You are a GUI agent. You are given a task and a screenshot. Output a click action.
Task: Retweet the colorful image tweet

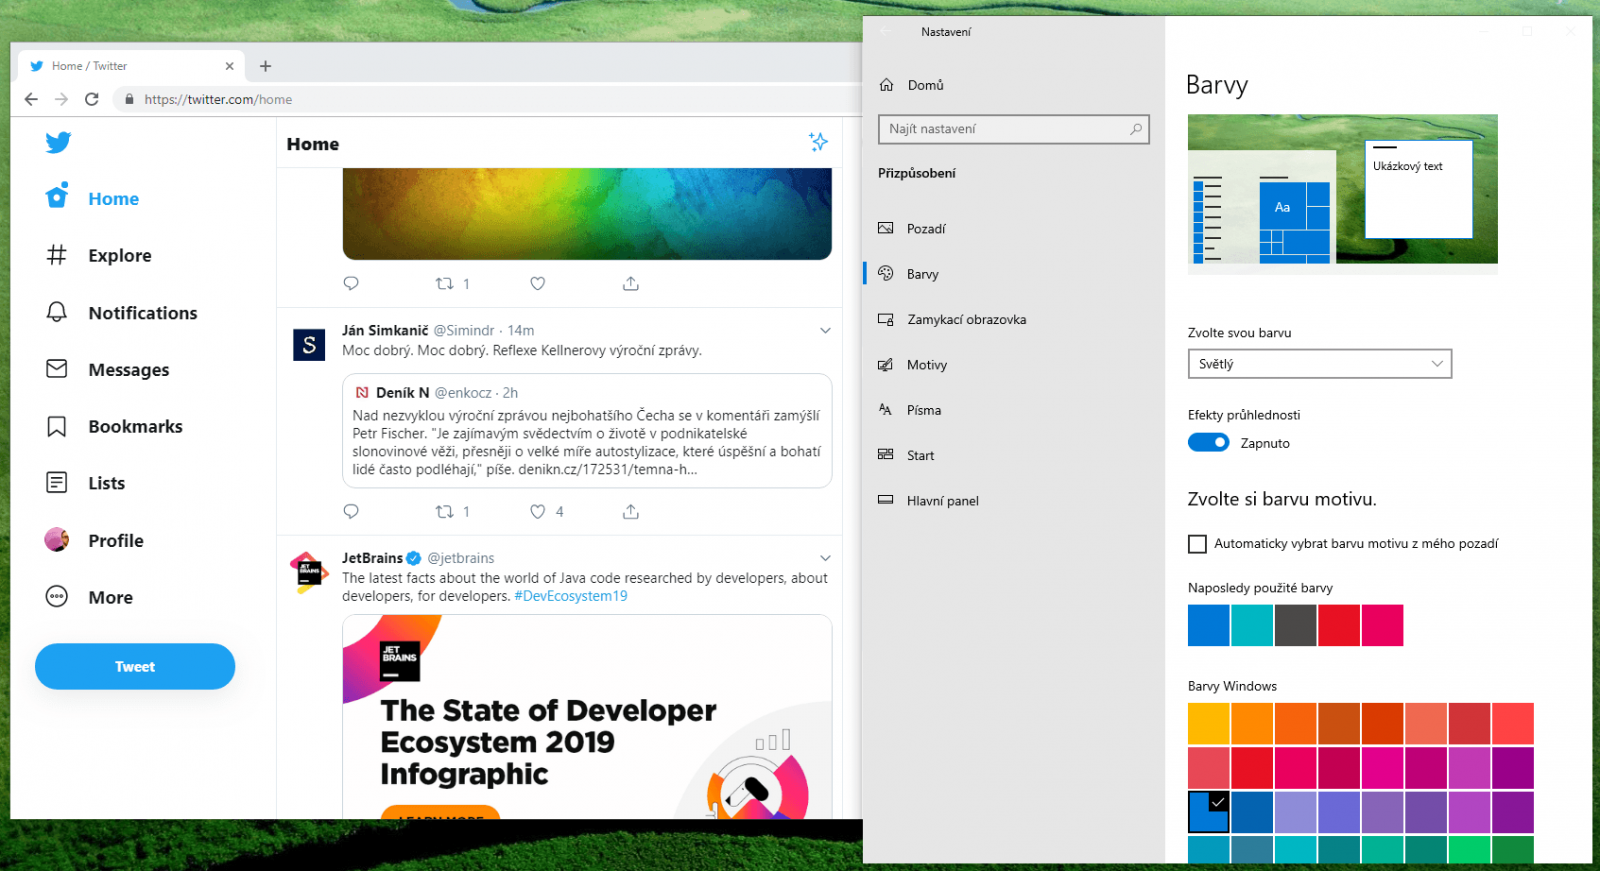coord(445,283)
